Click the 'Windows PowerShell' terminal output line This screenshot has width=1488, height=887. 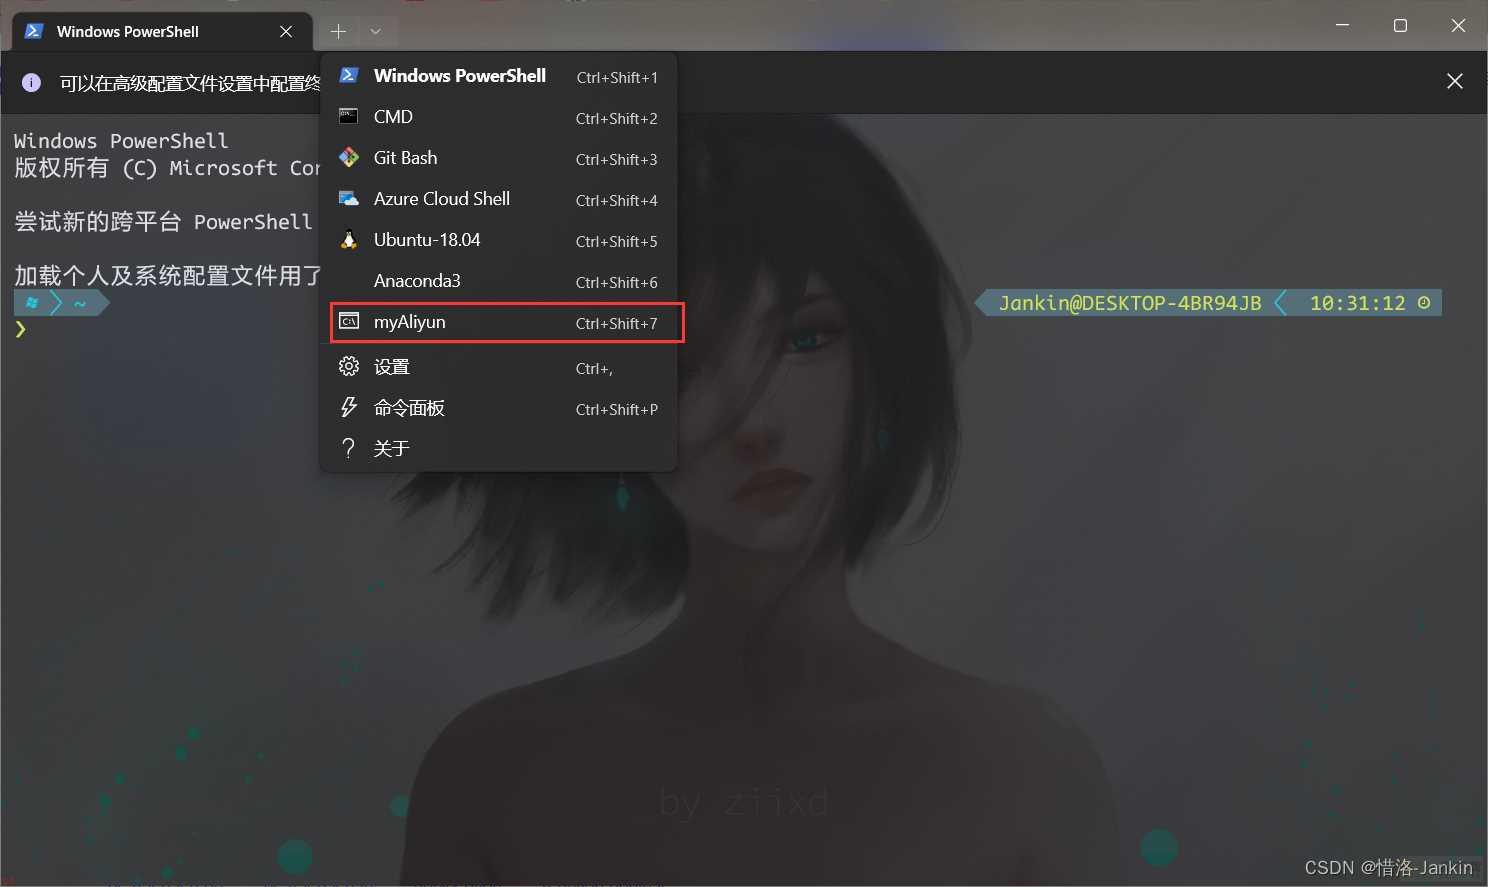[x=121, y=141]
